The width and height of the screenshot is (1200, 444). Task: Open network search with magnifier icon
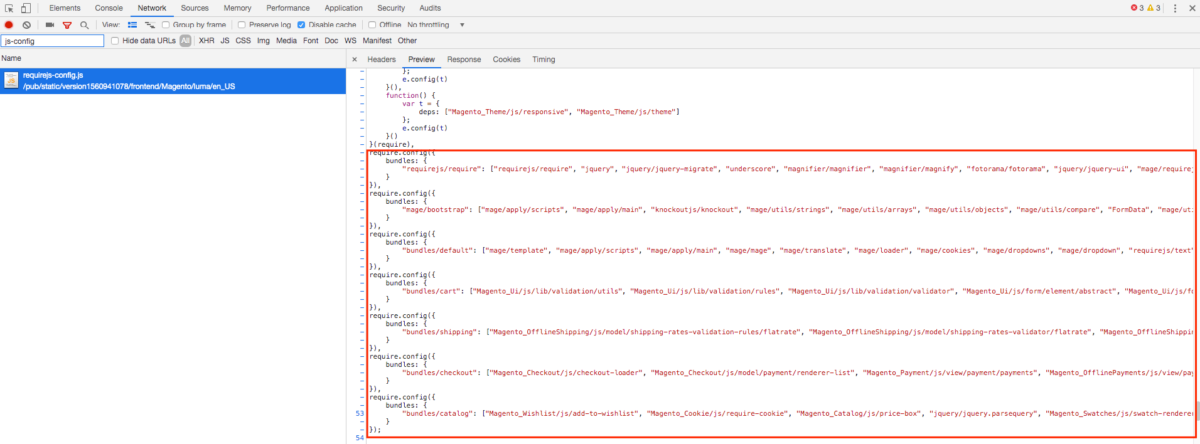click(x=84, y=24)
